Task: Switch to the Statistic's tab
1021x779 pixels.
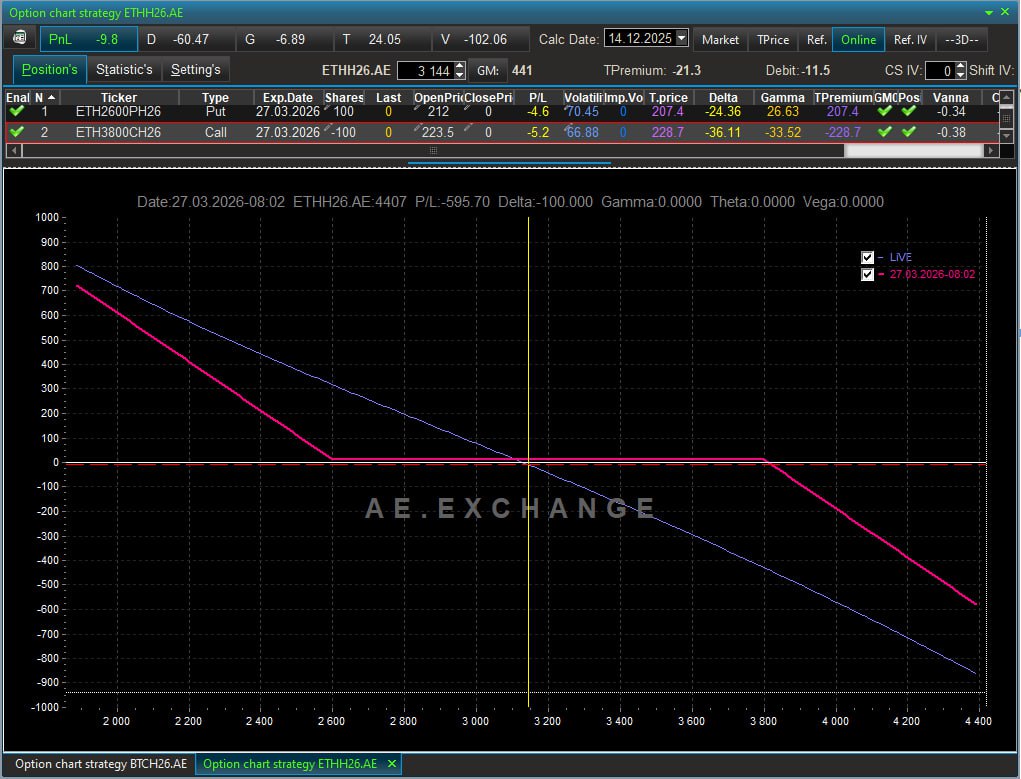Action: [124, 70]
